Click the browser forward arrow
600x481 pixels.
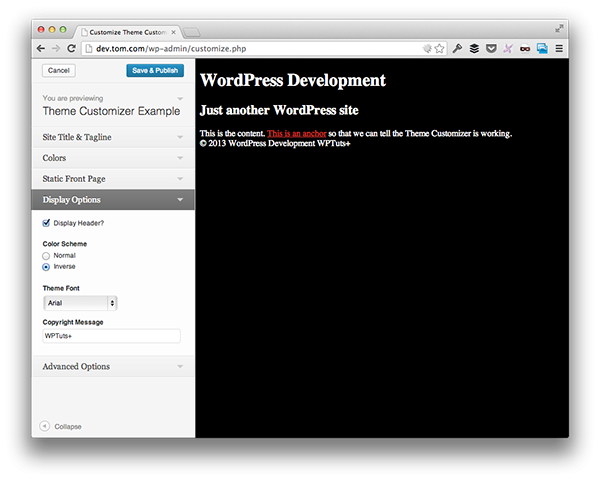point(56,49)
